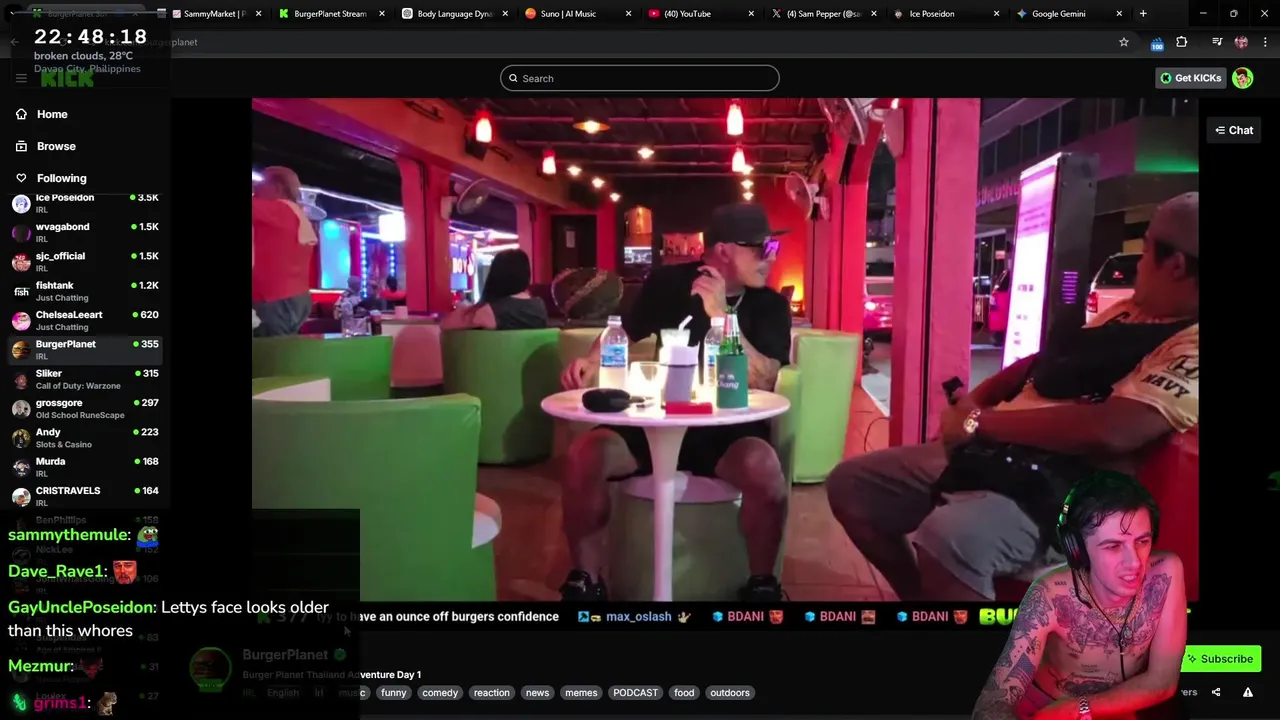Expand the Chat panel
Image resolution: width=1280 pixels, height=720 pixels.
pos(1234,130)
